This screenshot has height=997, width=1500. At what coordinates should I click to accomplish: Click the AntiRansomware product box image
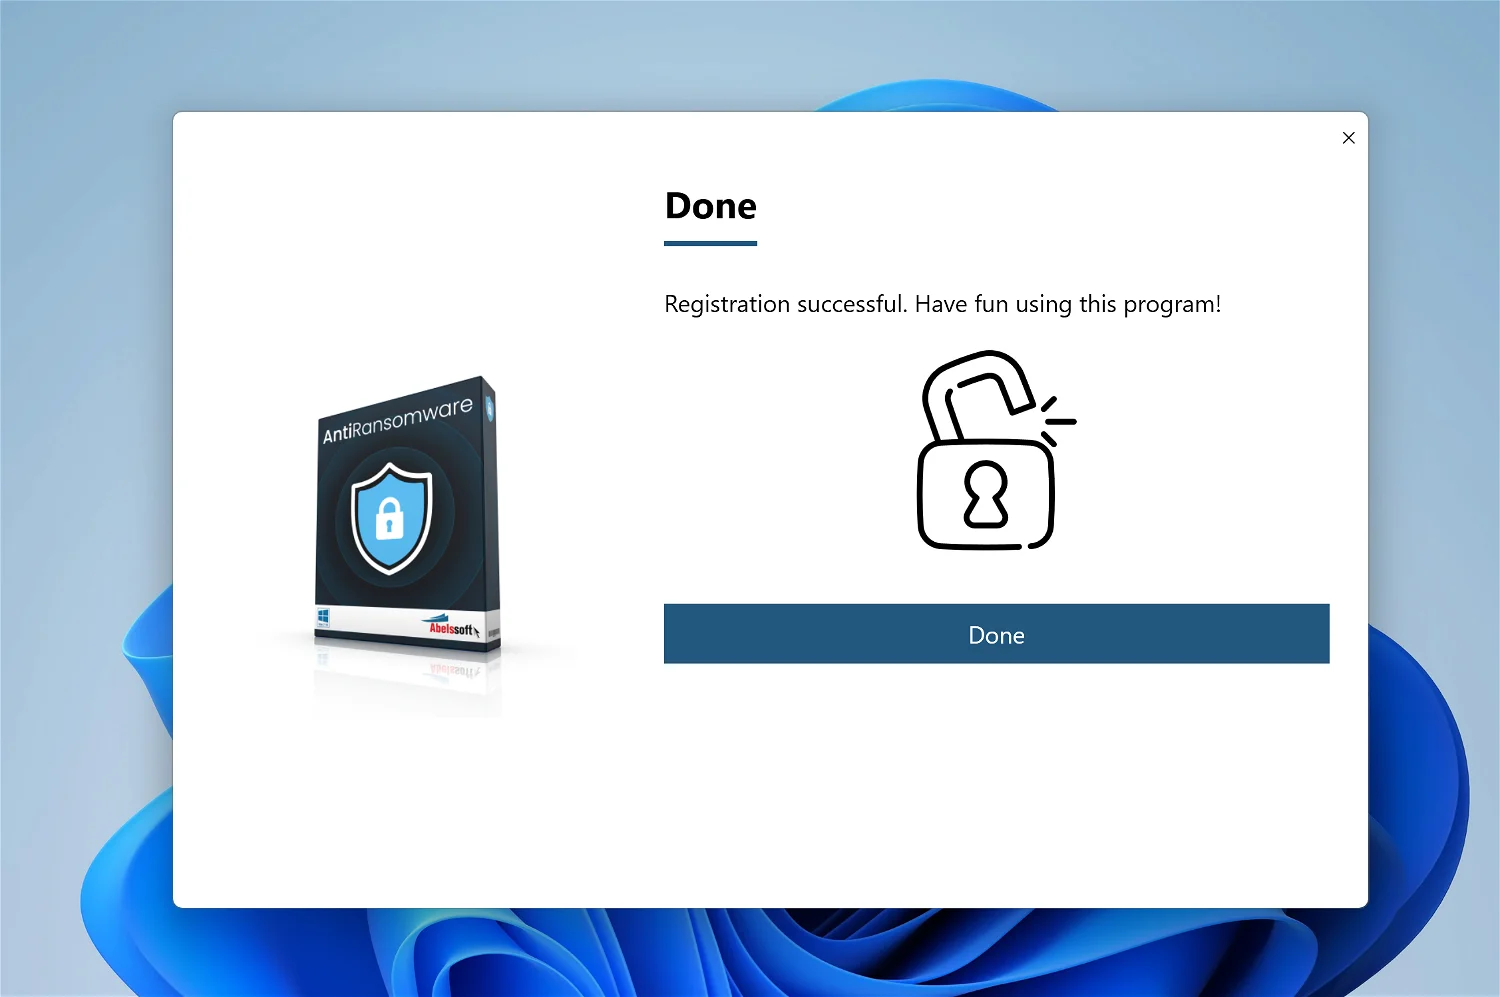pyautogui.click(x=407, y=516)
